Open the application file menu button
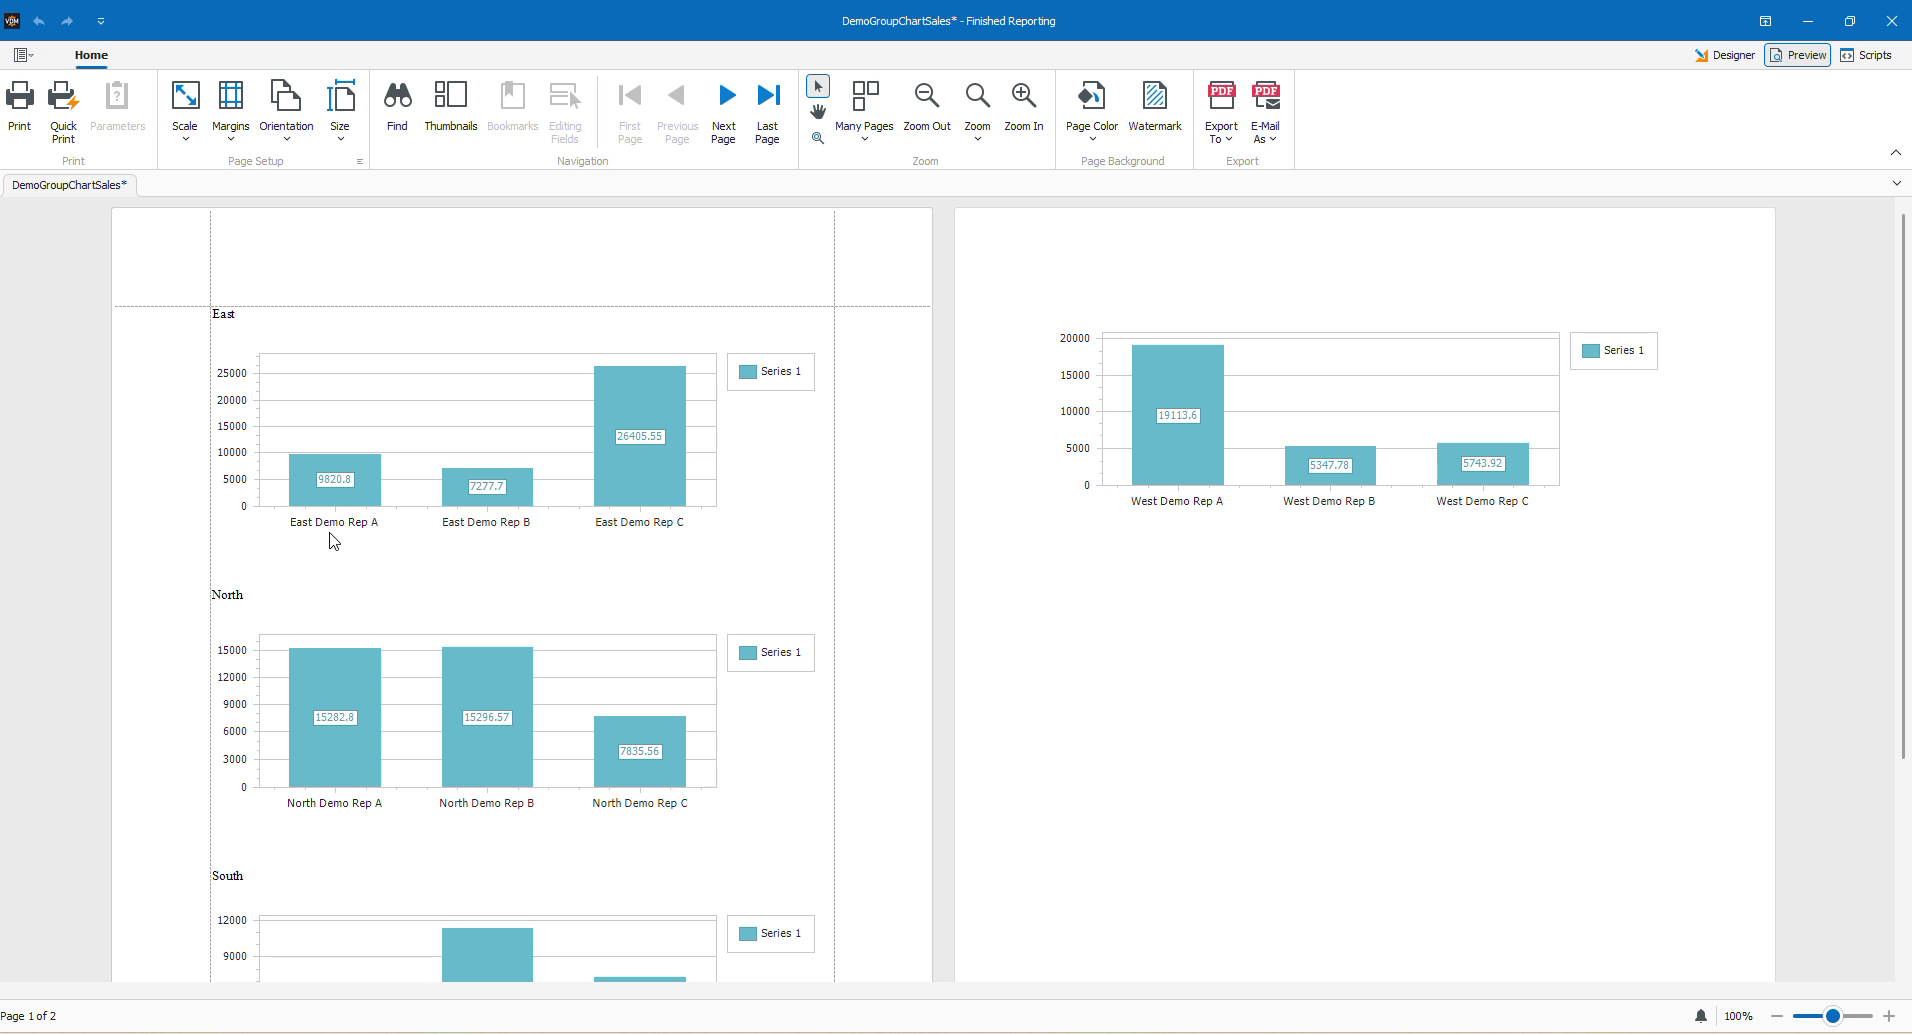 [23, 55]
